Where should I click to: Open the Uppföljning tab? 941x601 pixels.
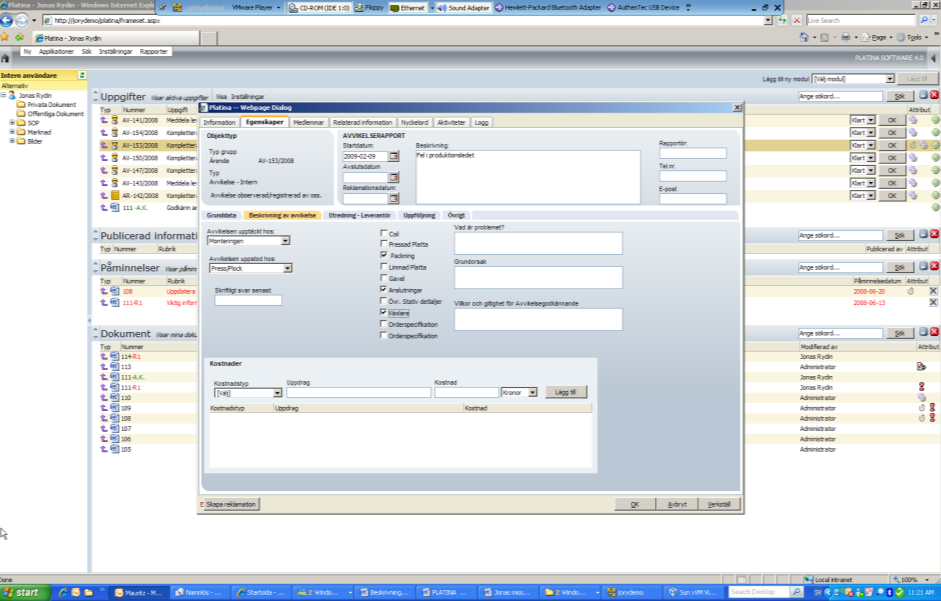coord(419,215)
